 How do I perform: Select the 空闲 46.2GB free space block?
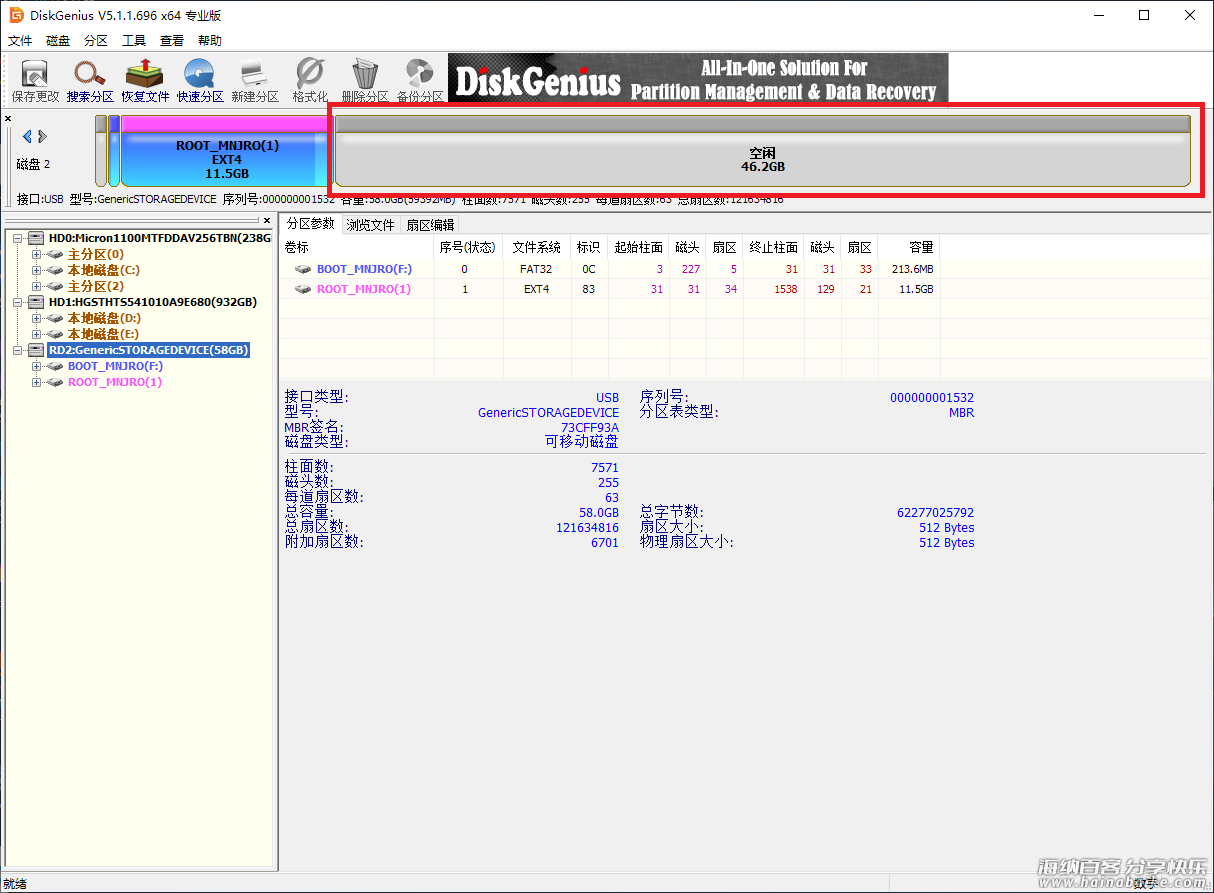click(x=763, y=151)
